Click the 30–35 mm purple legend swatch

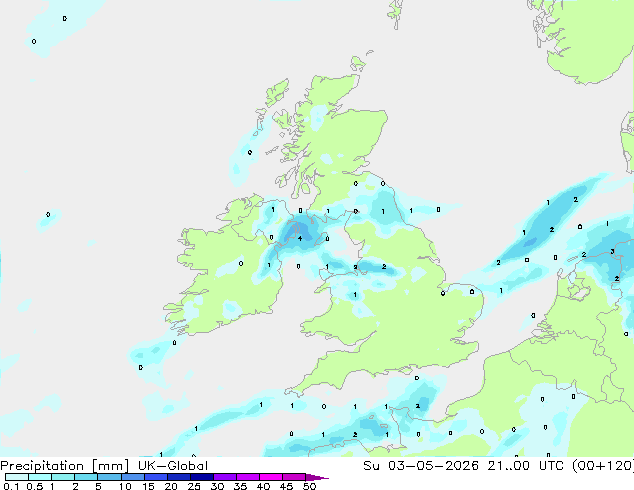click(x=225, y=477)
